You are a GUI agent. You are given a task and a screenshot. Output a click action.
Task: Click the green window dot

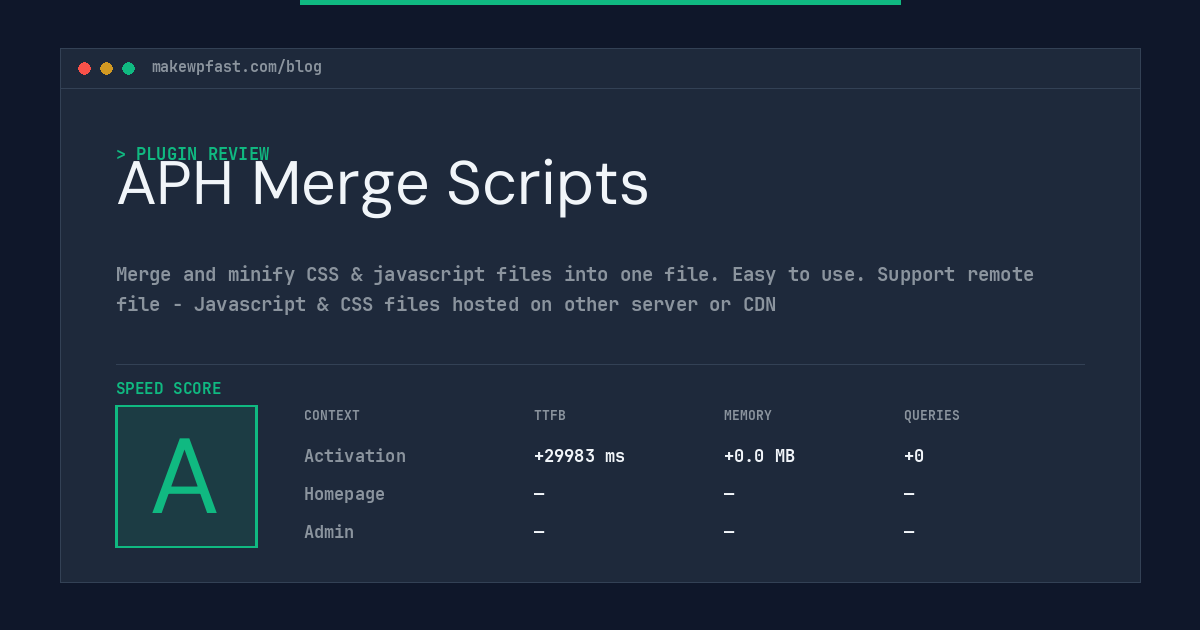tap(128, 68)
